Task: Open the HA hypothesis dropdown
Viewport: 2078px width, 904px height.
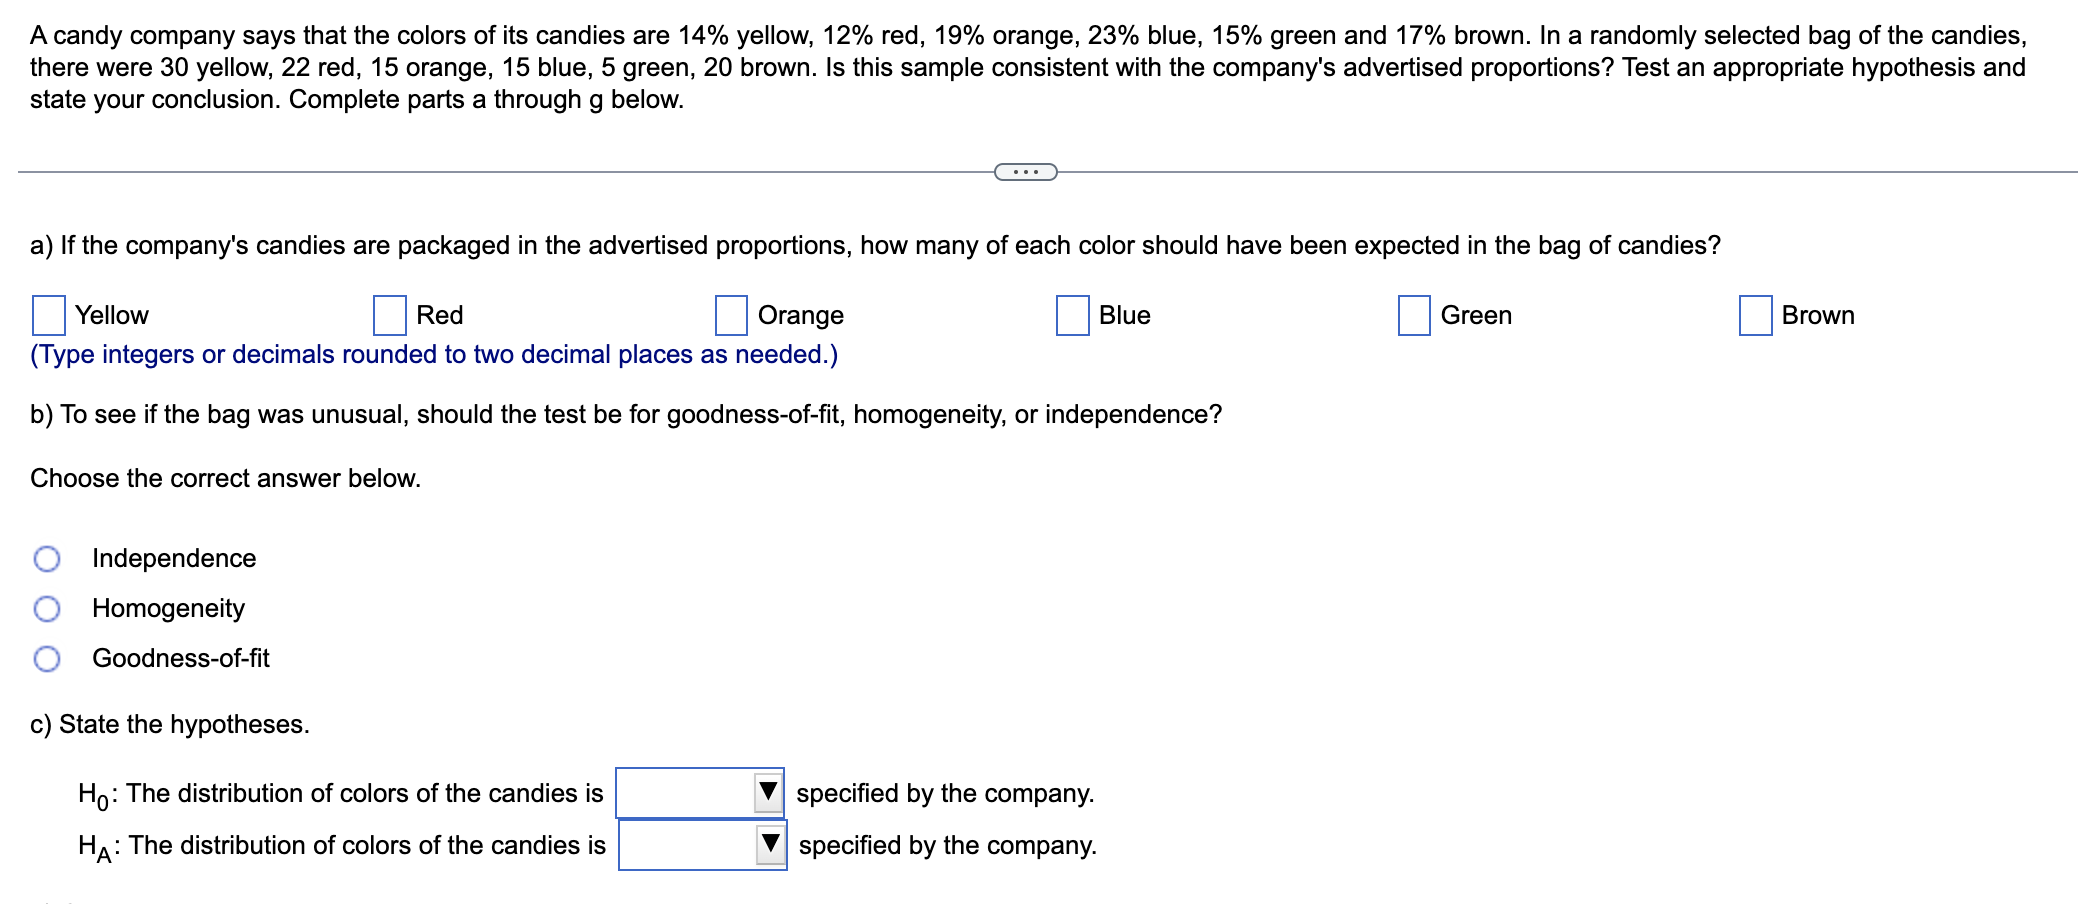Action: pyautogui.click(x=690, y=843)
